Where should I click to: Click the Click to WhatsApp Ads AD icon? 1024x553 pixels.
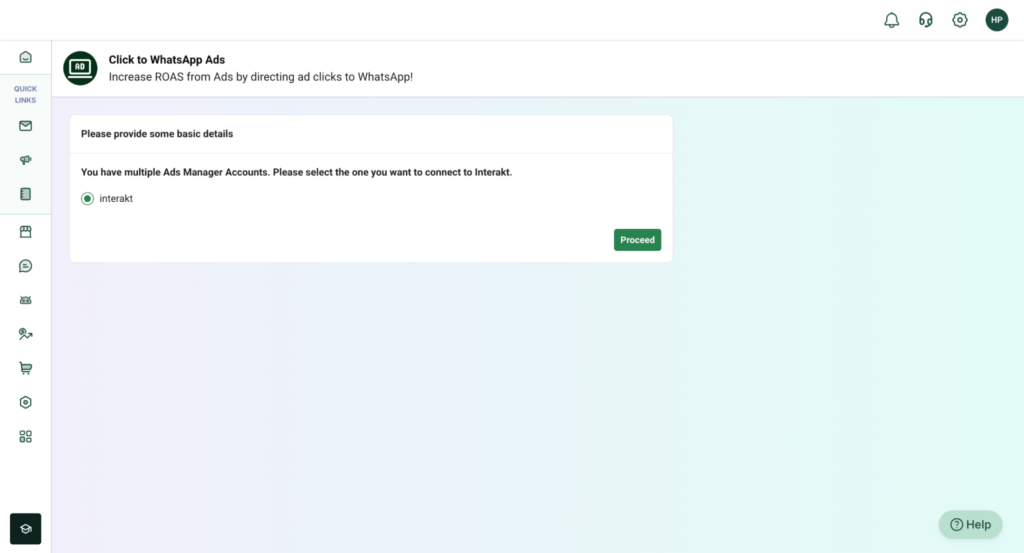80,68
